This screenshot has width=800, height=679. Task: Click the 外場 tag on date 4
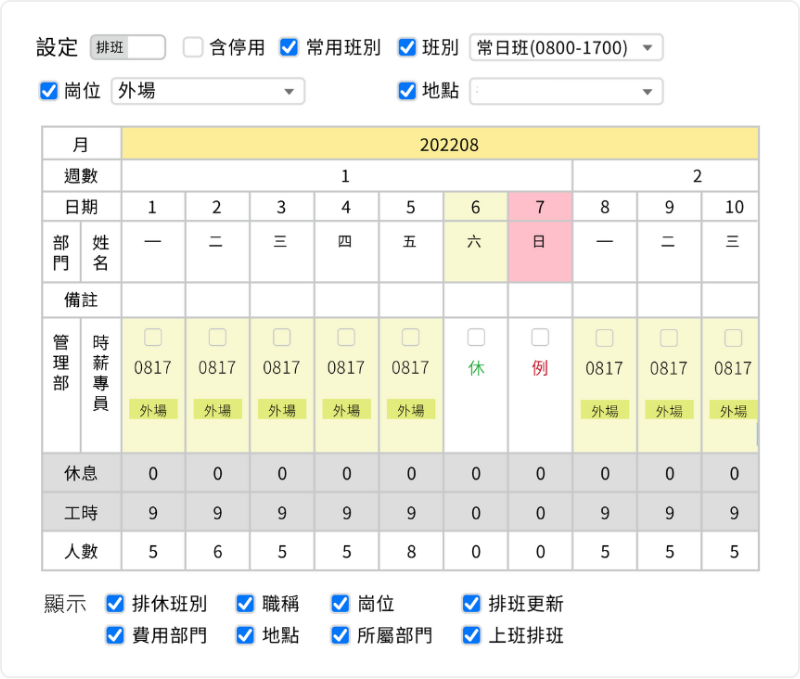pyautogui.click(x=346, y=409)
